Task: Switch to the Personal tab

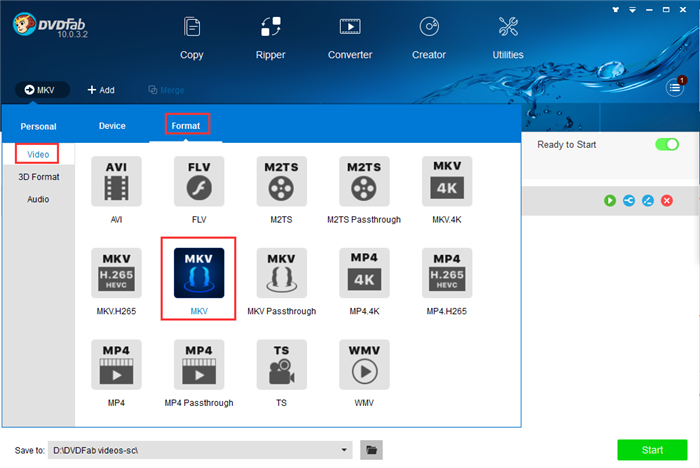Action: (x=38, y=126)
